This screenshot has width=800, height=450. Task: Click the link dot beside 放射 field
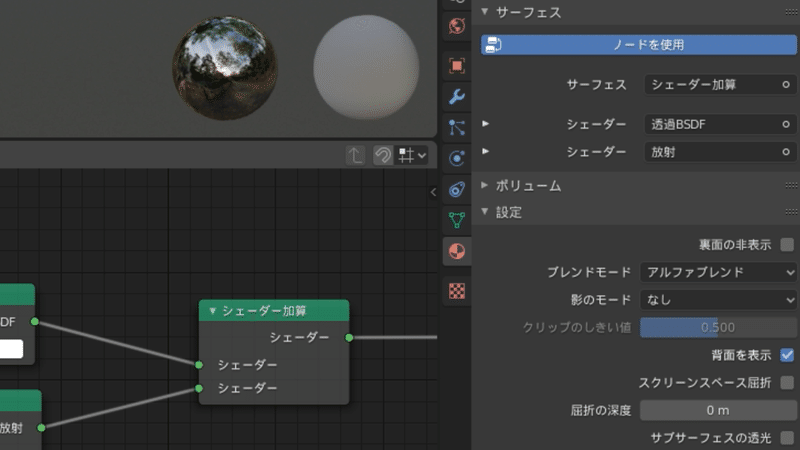point(786,152)
